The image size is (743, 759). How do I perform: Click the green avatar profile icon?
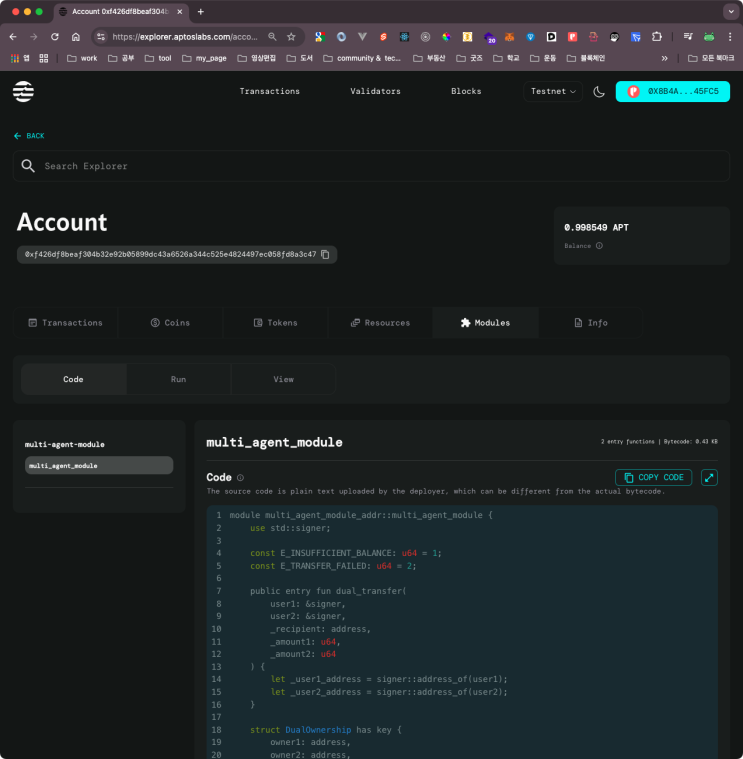[709, 37]
